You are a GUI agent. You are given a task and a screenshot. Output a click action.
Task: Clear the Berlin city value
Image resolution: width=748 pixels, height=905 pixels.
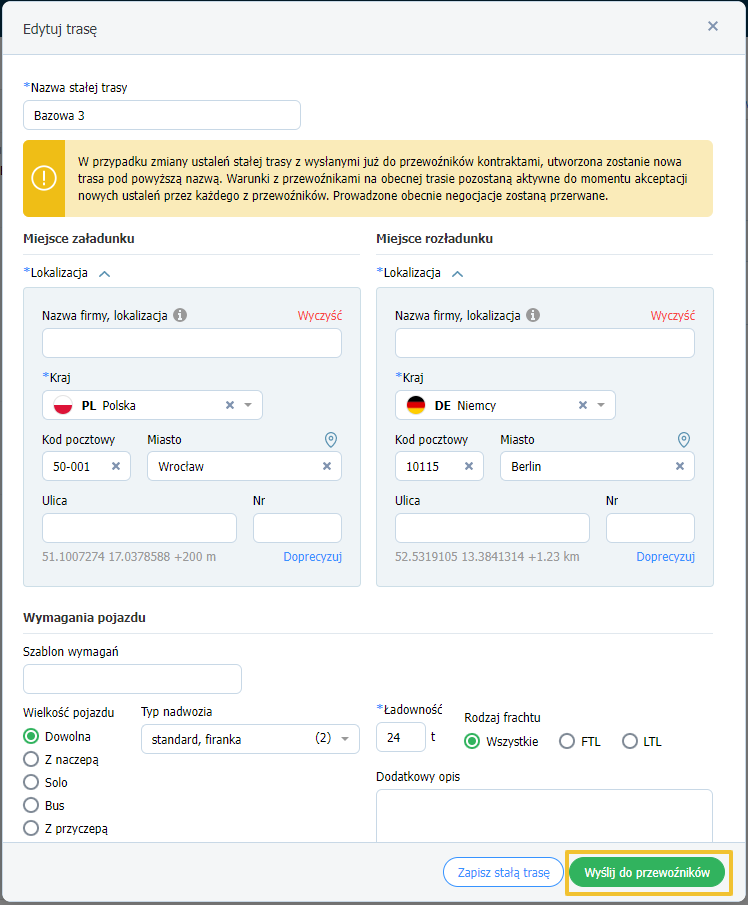680,466
